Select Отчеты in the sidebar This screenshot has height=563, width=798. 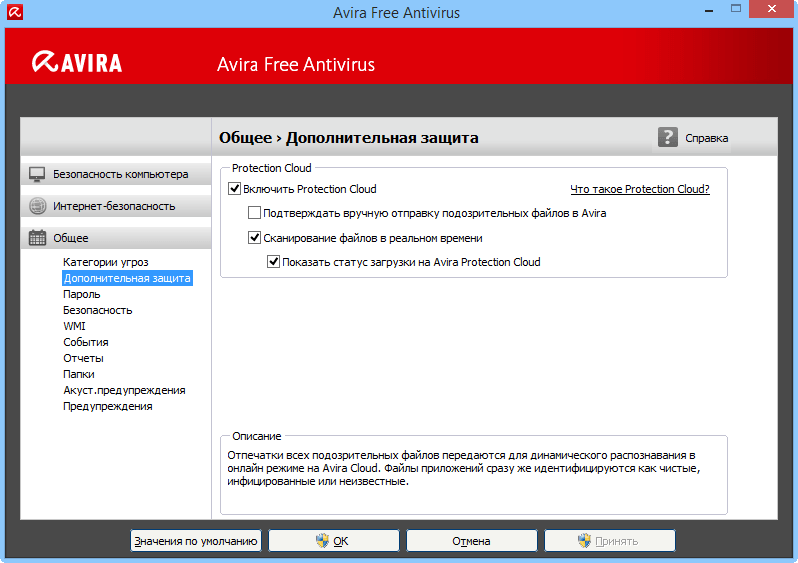(x=83, y=358)
